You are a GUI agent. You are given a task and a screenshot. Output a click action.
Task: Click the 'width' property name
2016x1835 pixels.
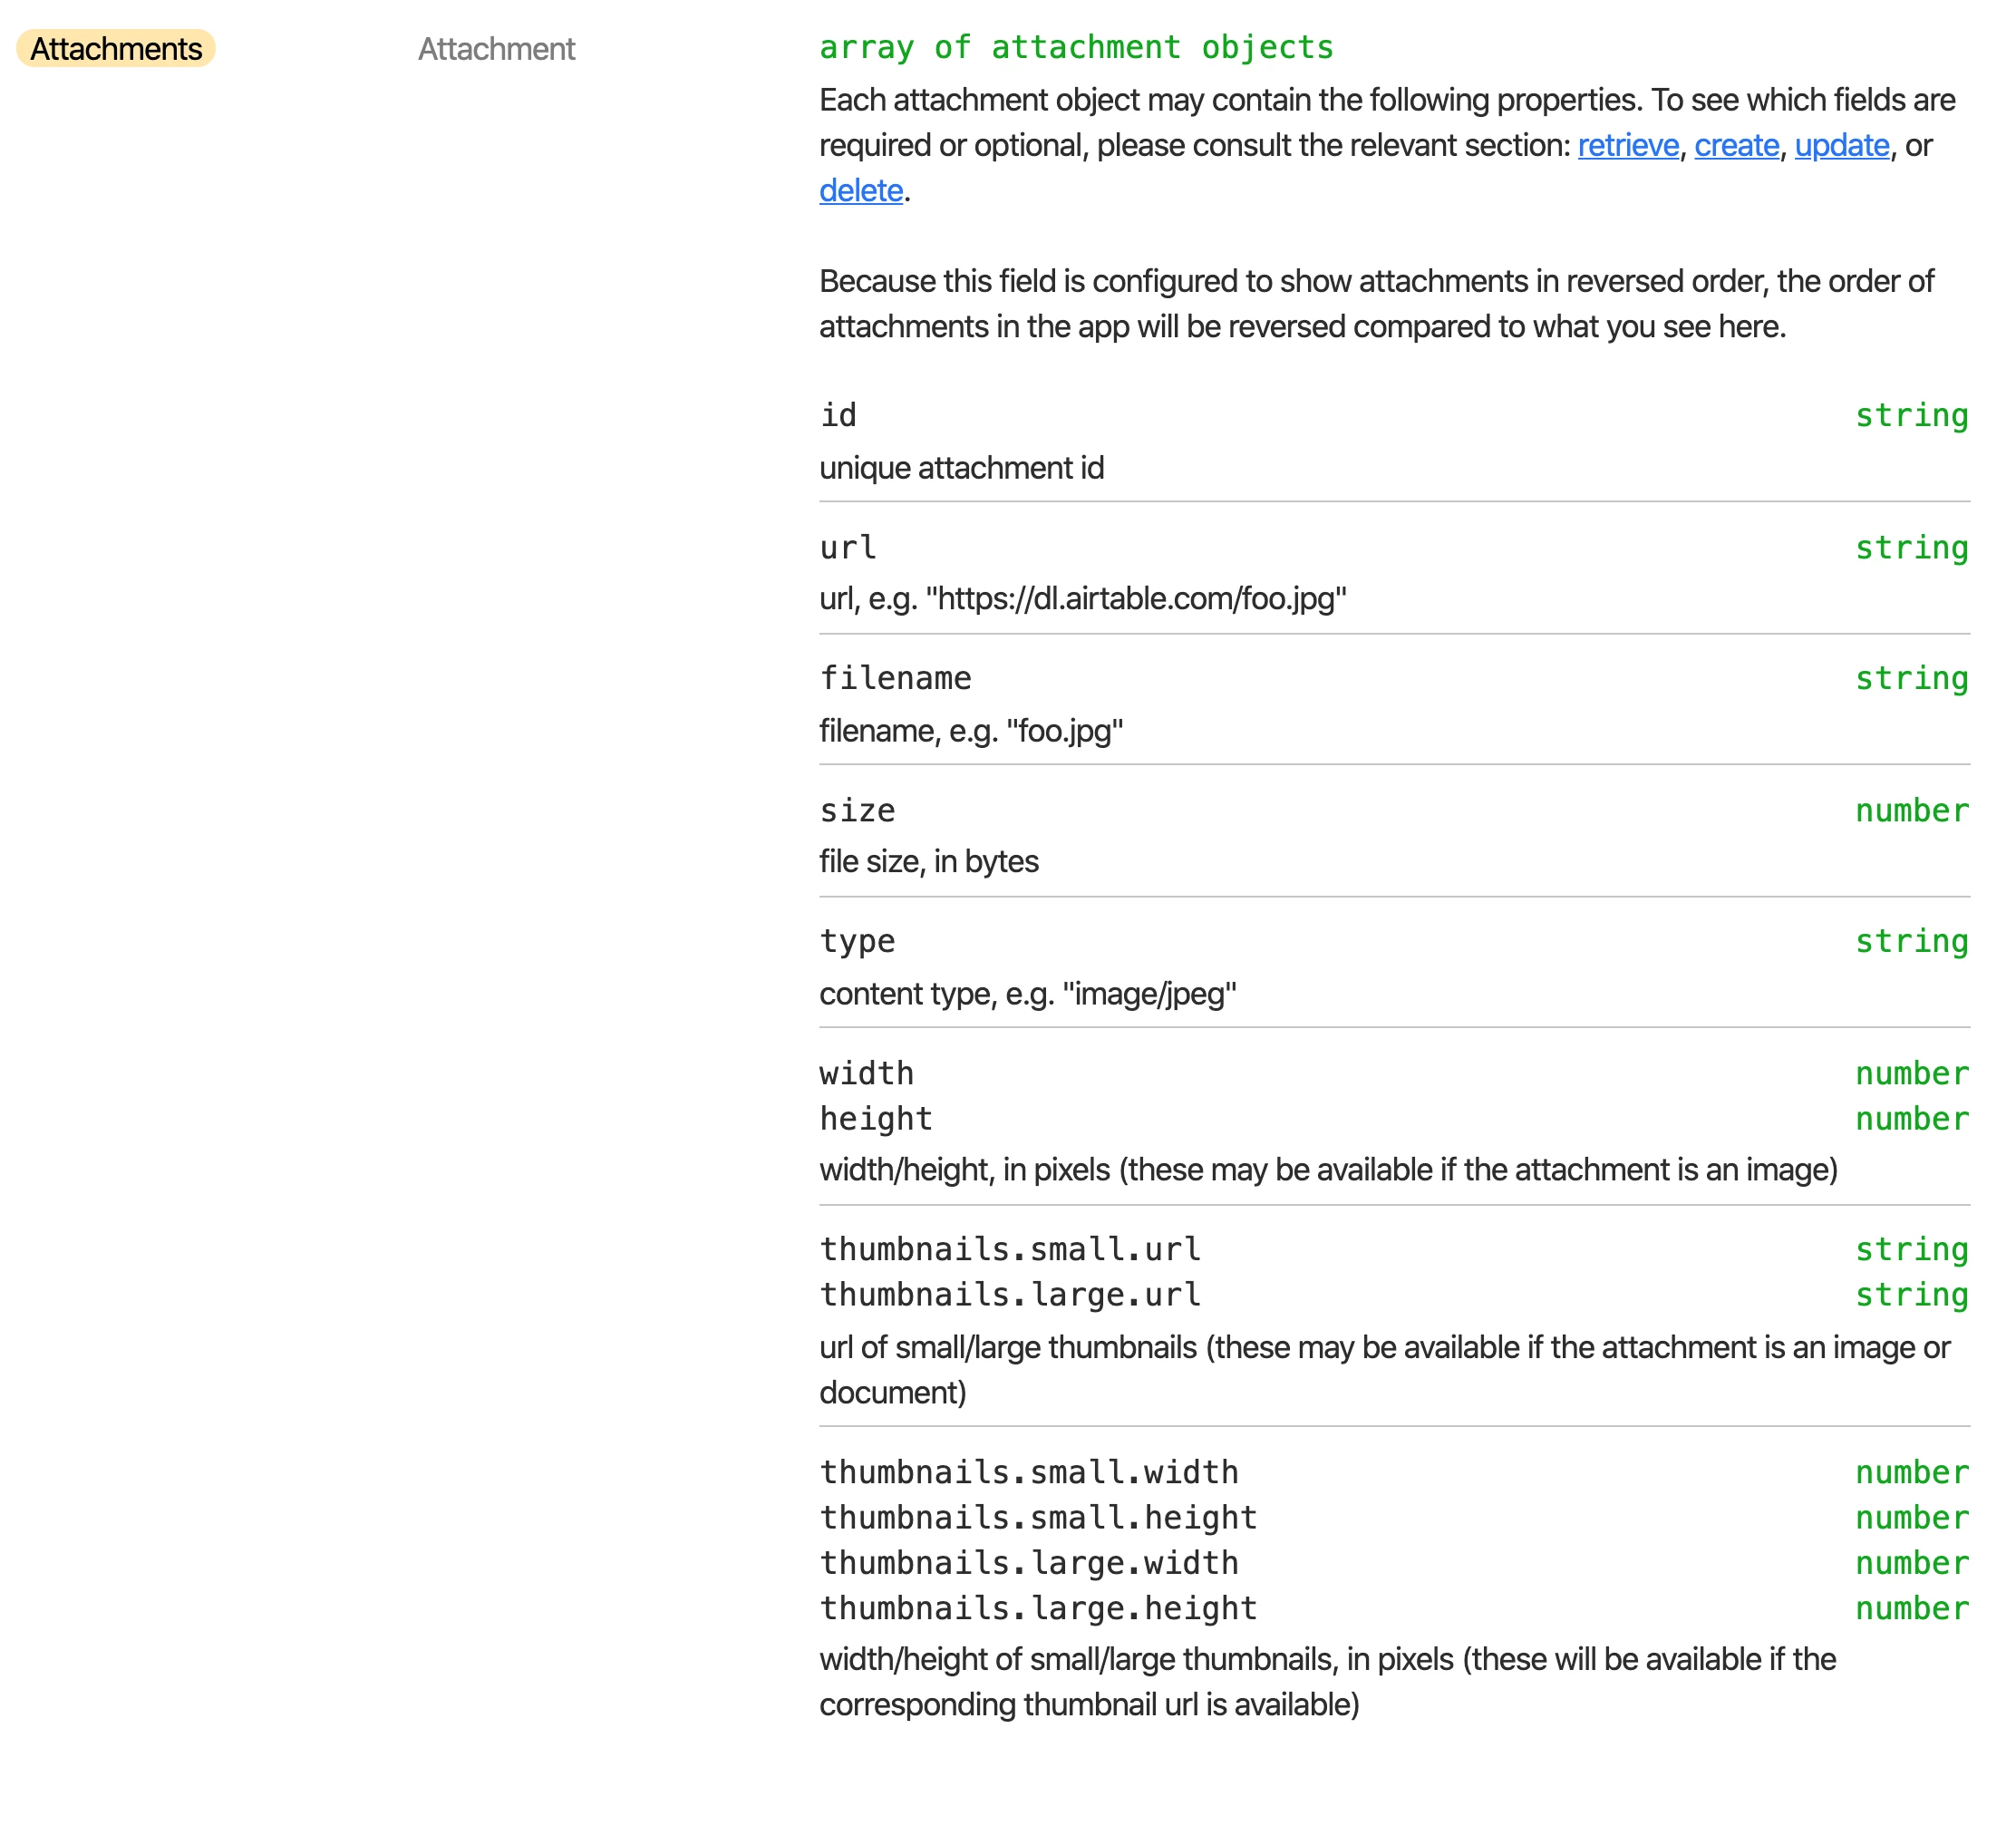click(866, 1073)
